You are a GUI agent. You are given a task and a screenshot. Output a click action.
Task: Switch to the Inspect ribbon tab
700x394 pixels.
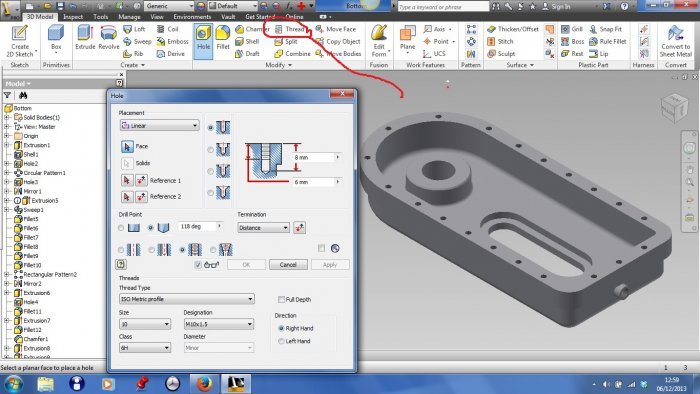(x=73, y=17)
